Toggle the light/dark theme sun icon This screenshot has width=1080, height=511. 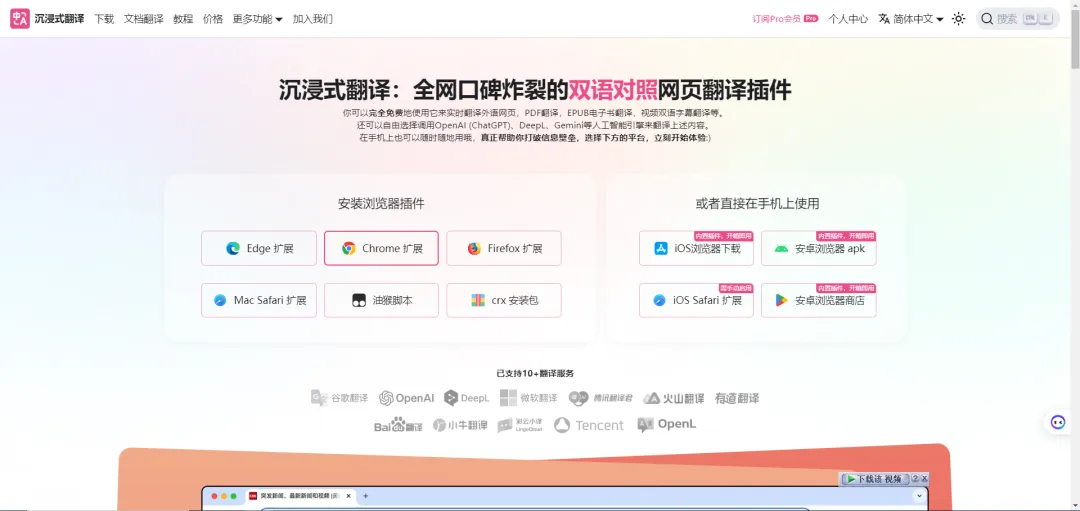pos(958,19)
